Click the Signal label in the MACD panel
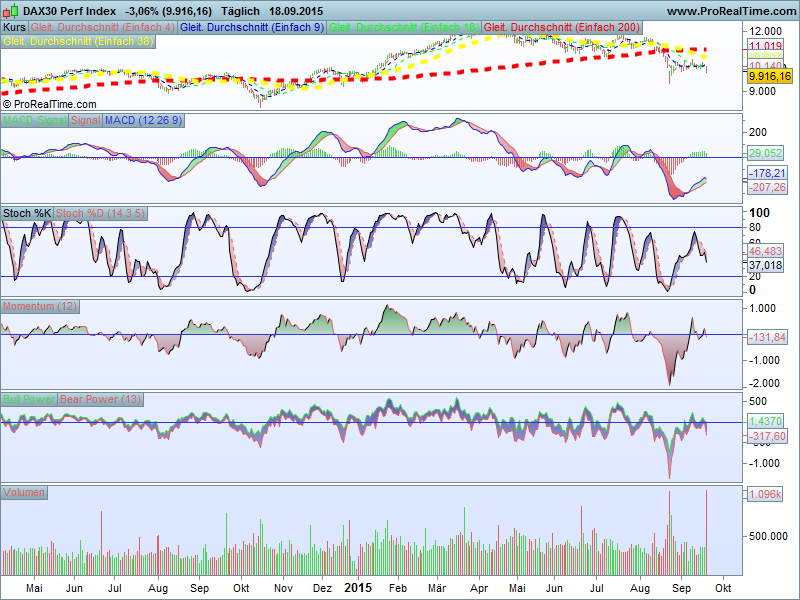This screenshot has height=600, width=800. tap(85, 120)
